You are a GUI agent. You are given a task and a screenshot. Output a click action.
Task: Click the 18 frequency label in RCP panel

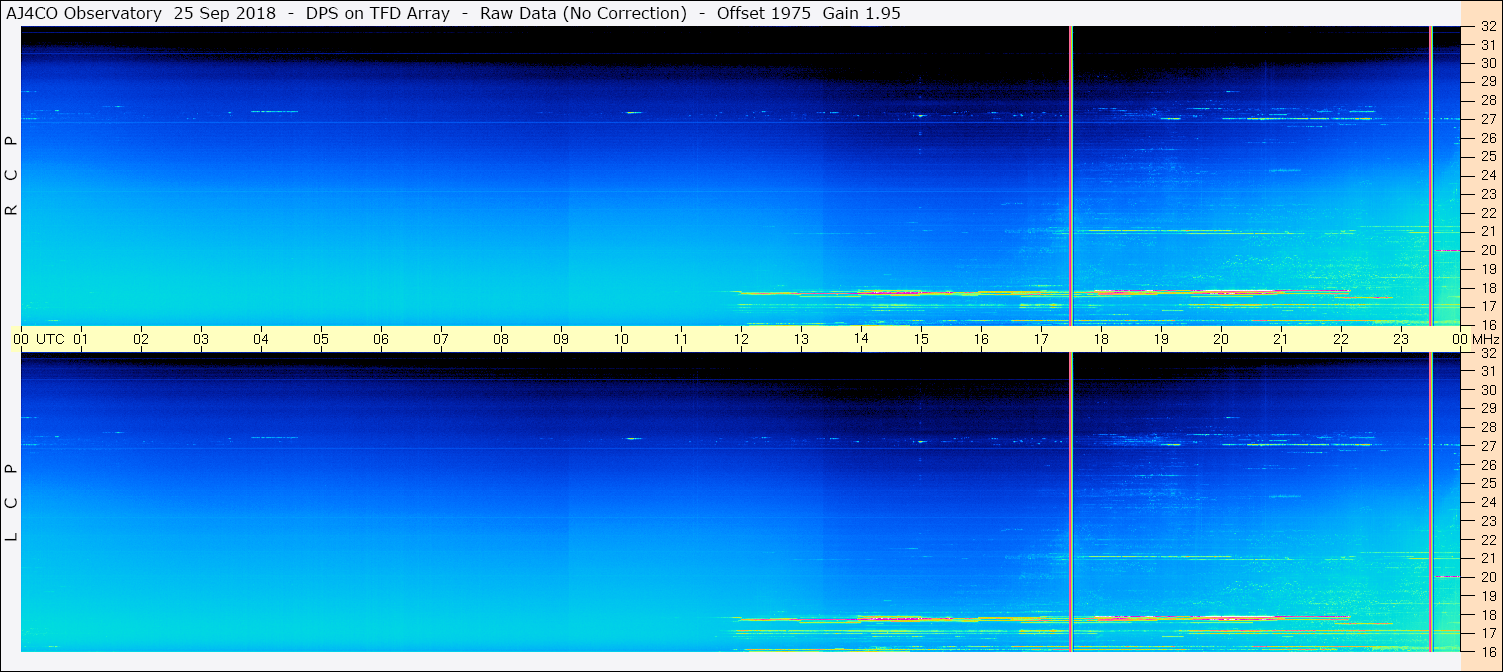1488,288
